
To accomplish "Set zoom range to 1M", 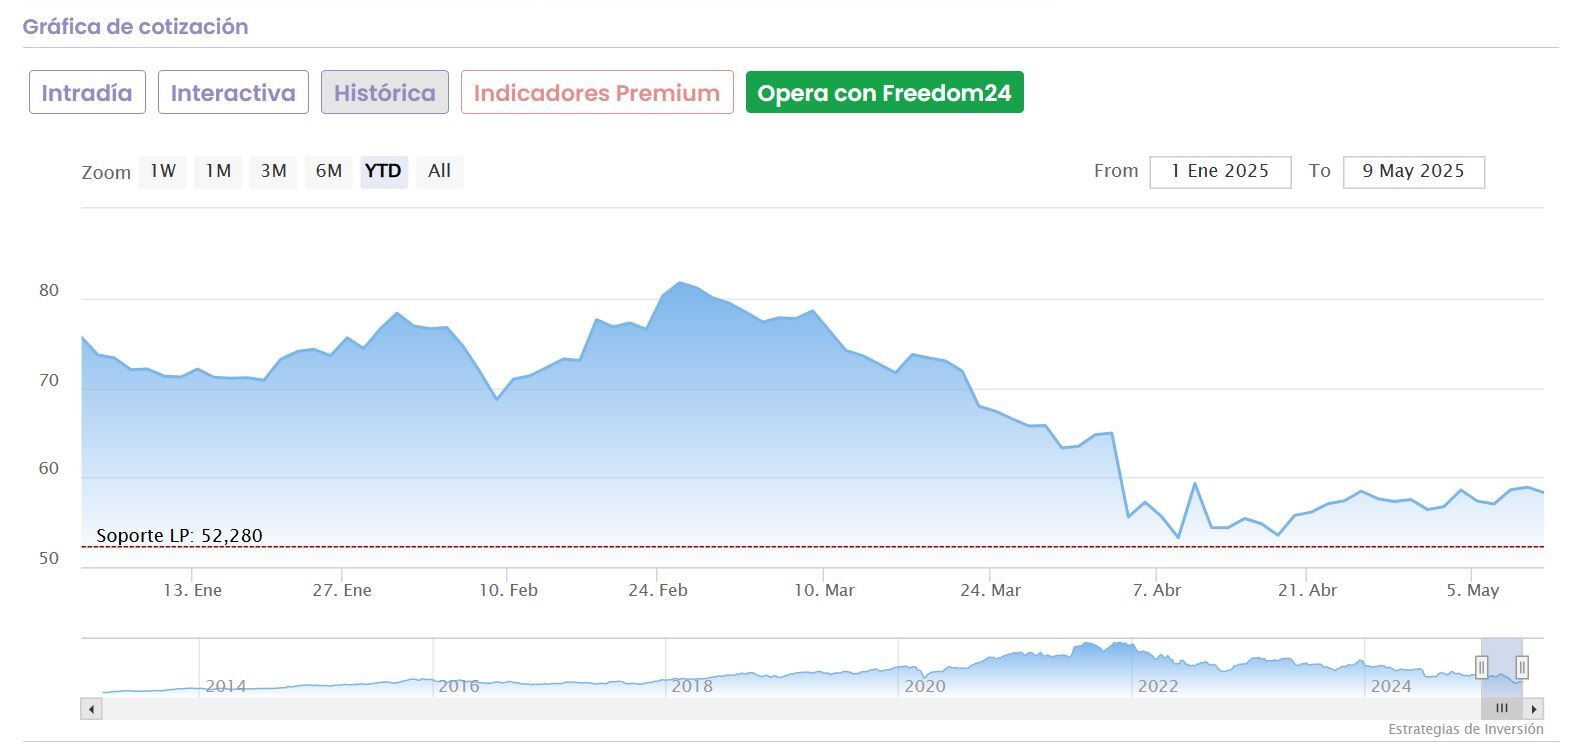I will (x=218, y=171).
